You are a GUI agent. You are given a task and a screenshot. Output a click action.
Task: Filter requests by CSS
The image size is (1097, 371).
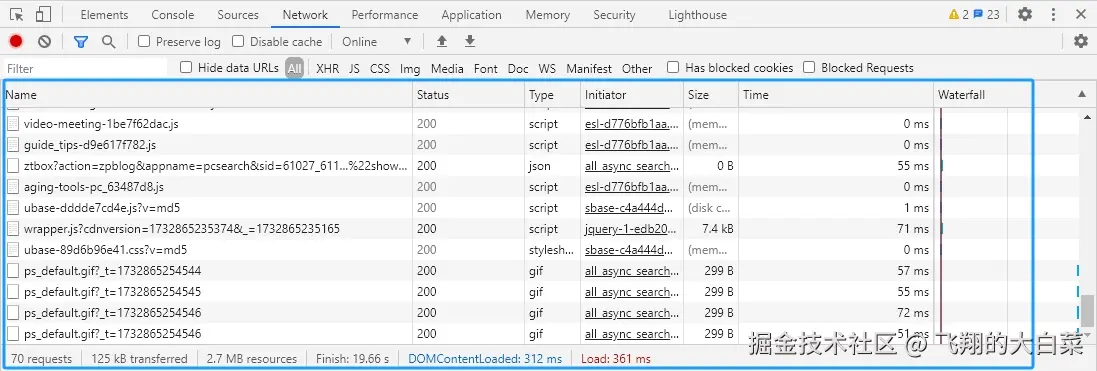click(380, 69)
